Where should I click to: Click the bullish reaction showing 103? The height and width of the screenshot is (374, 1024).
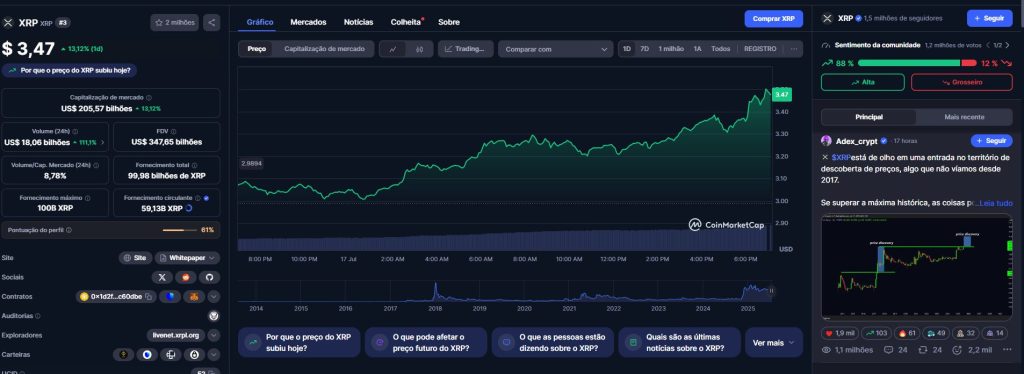(x=875, y=334)
